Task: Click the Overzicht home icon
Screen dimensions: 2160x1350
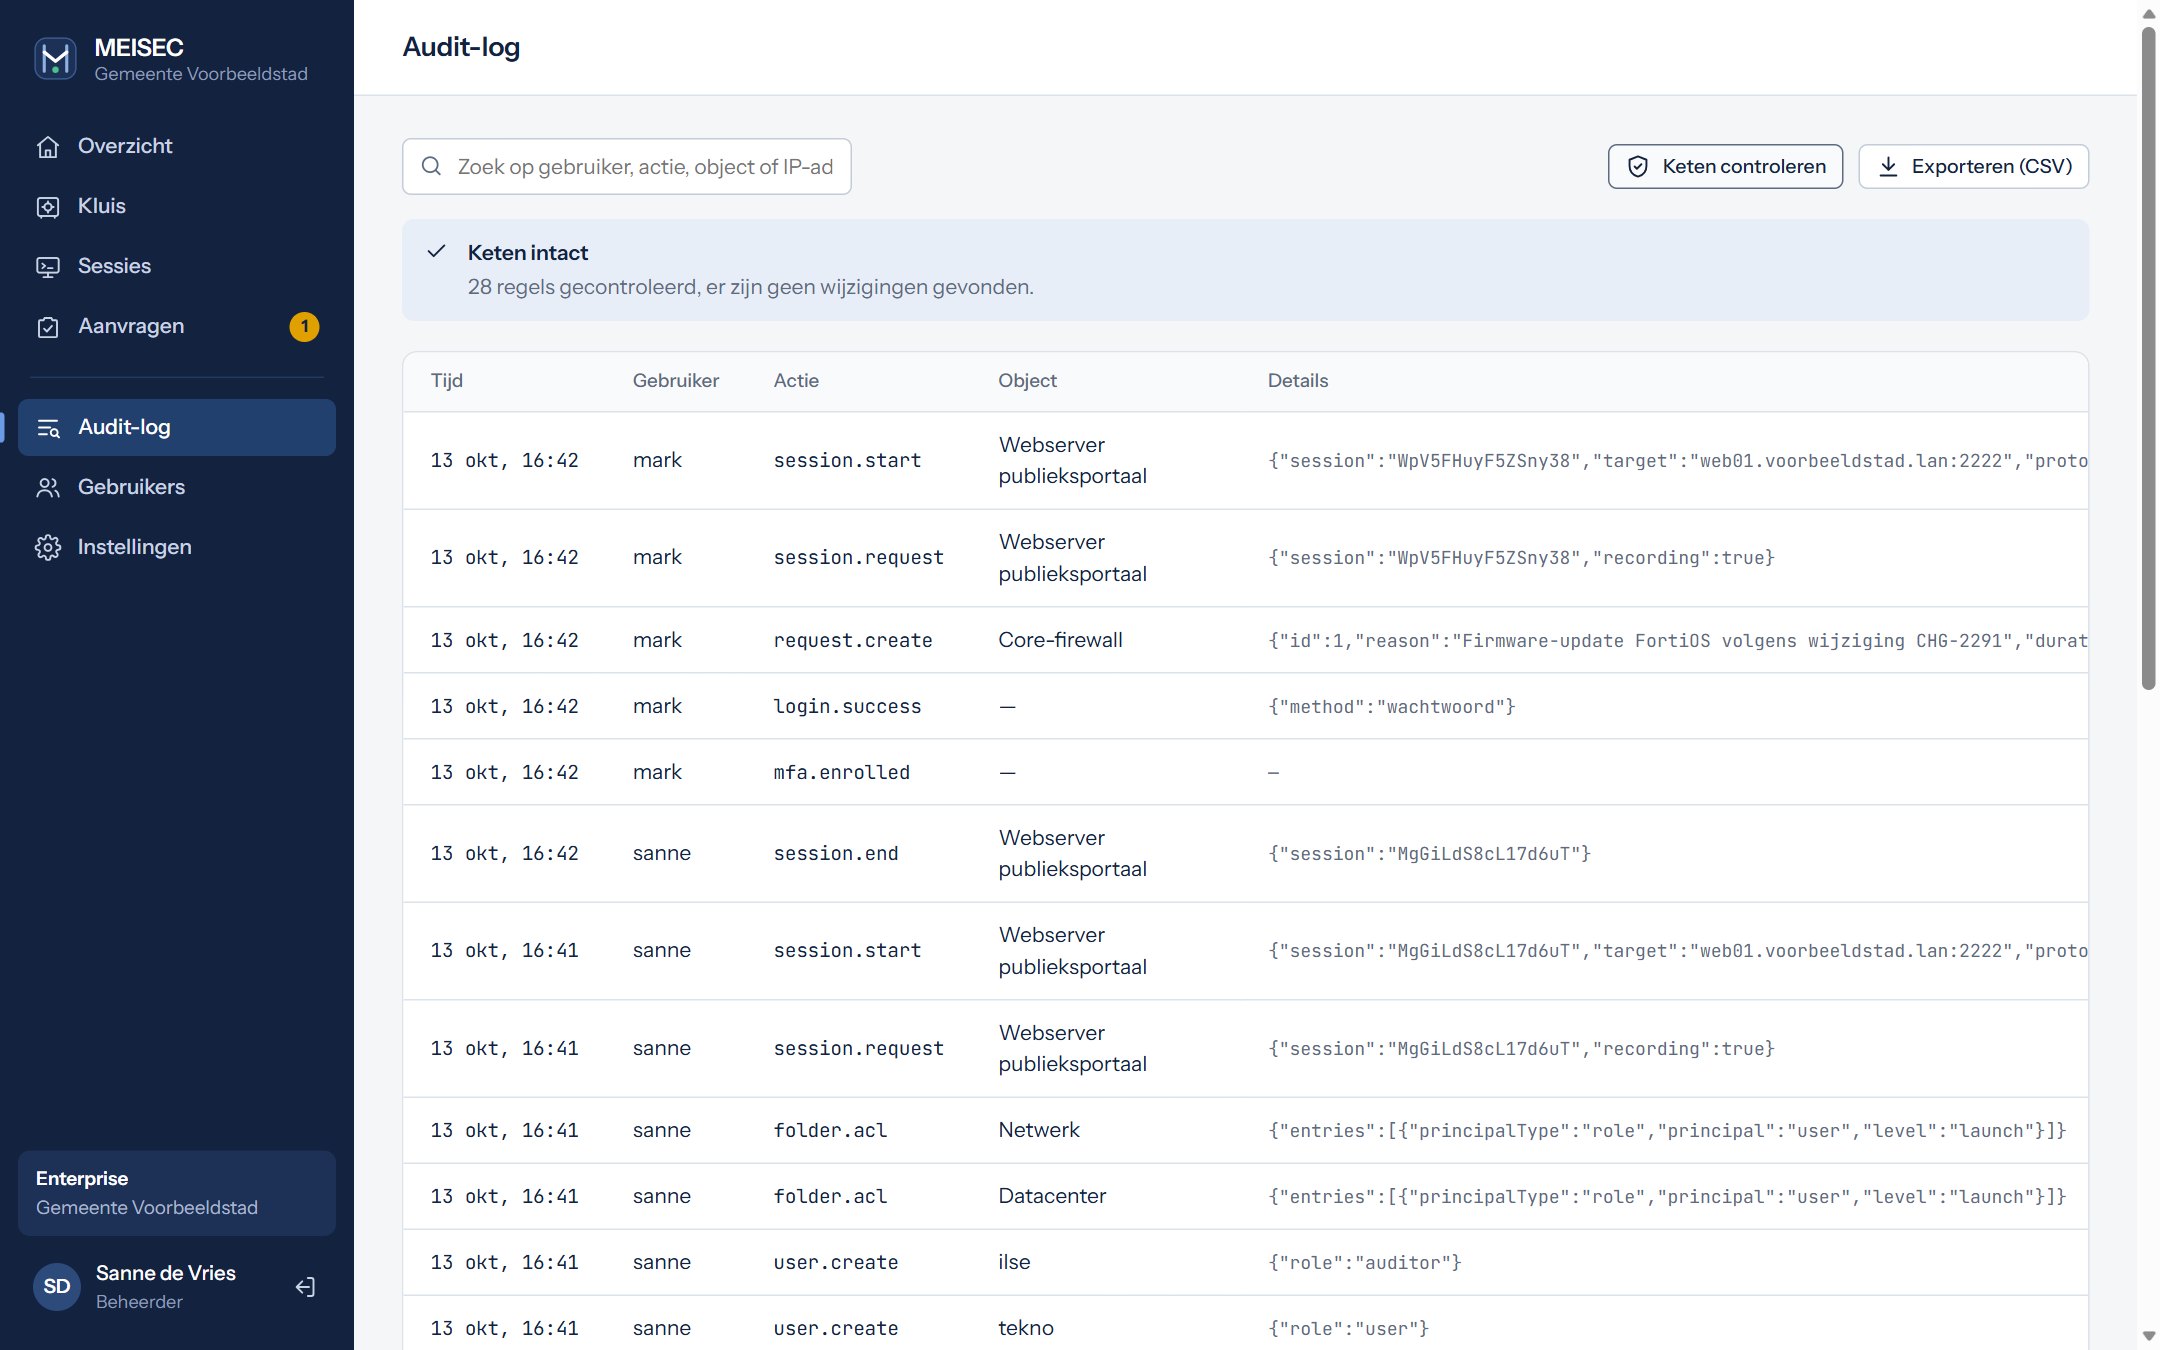Action: (48, 147)
